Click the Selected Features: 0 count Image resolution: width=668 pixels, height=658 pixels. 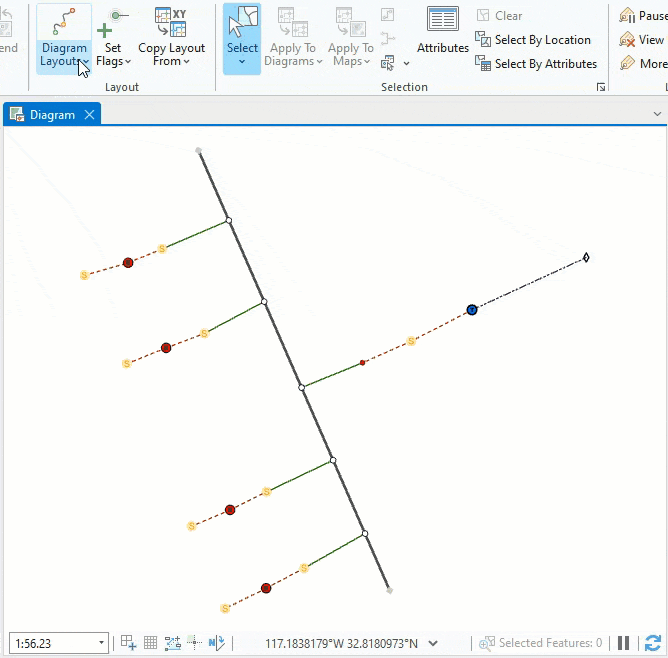[550, 643]
